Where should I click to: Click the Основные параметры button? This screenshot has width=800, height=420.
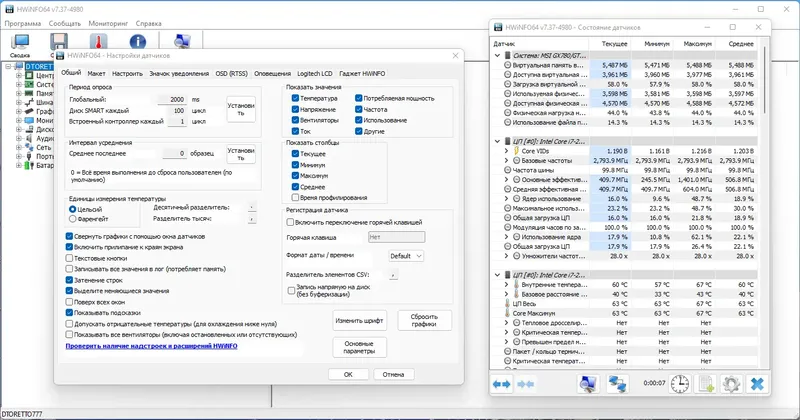pyautogui.click(x=359, y=348)
